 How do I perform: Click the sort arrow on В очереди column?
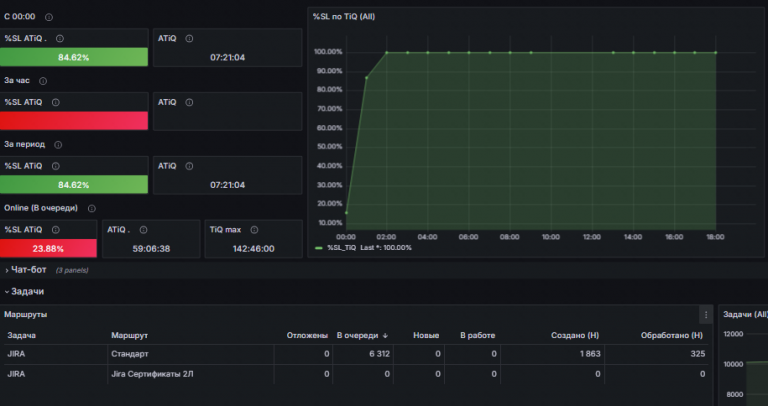pos(385,335)
